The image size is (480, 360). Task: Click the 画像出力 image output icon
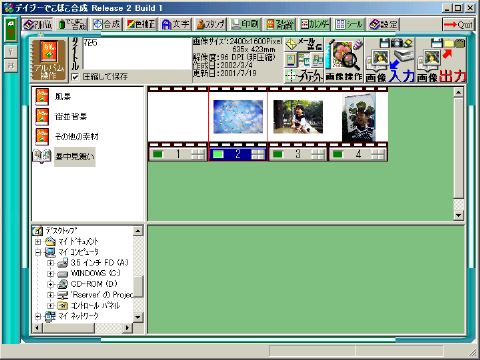point(441,60)
